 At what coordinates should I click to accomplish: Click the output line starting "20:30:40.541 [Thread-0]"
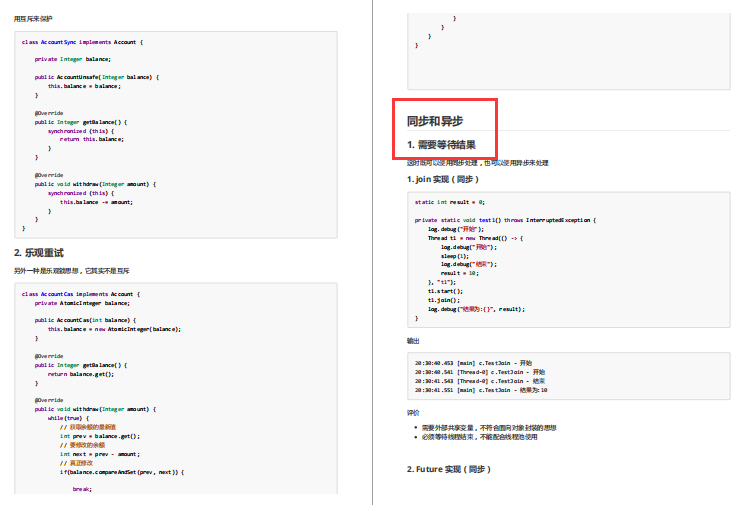[480, 372]
